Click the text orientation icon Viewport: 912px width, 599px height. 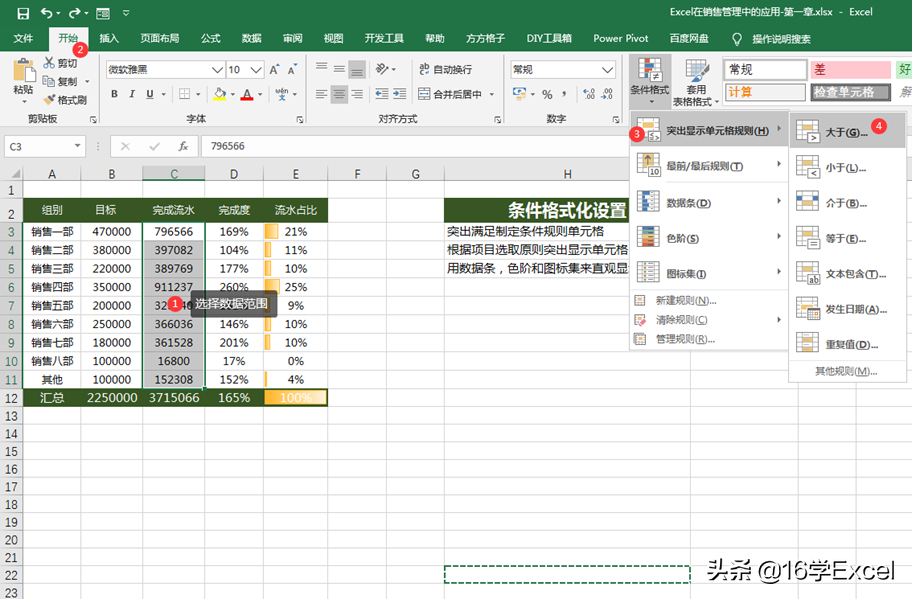point(382,69)
